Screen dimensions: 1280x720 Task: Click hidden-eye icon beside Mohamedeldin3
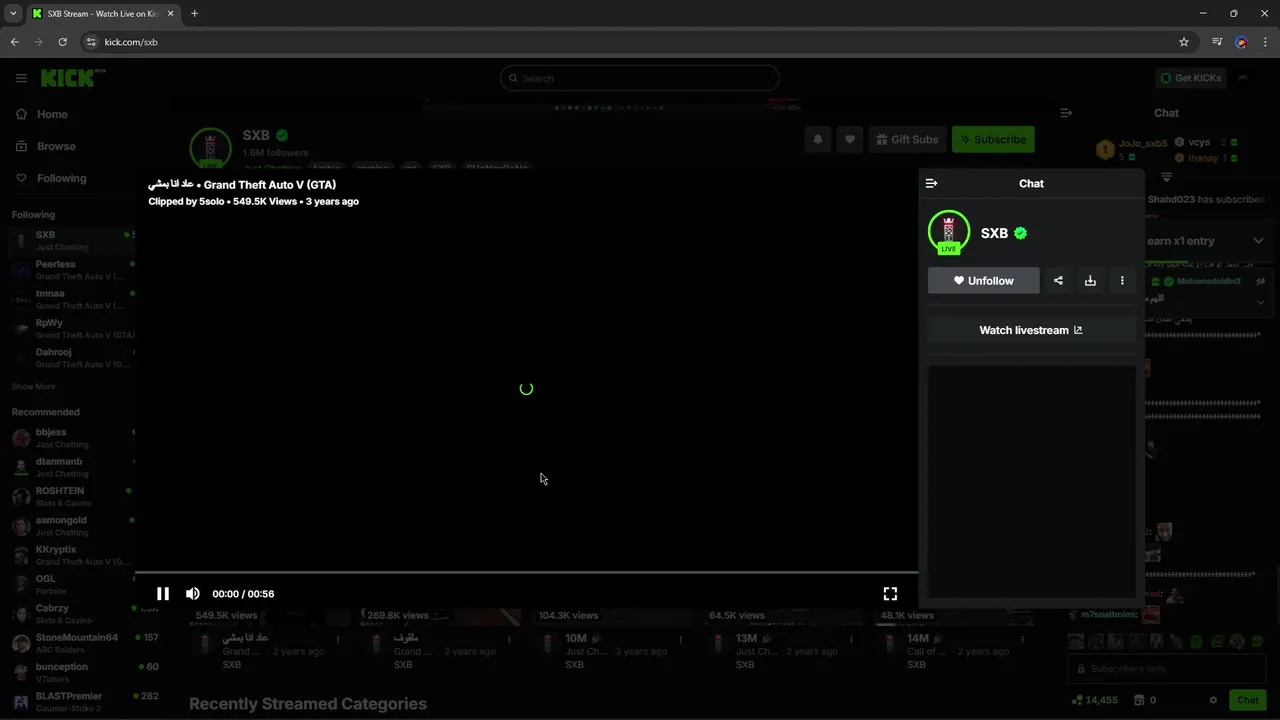tap(1262, 281)
